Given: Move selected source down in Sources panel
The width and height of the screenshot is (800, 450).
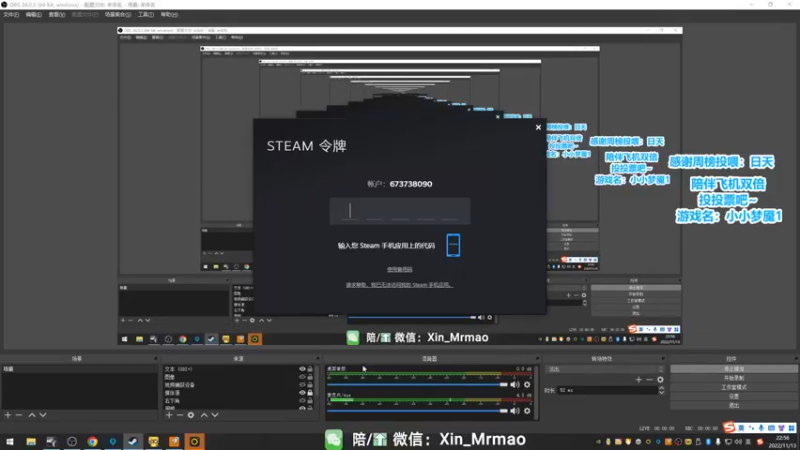Looking at the screenshot, I should (x=215, y=415).
